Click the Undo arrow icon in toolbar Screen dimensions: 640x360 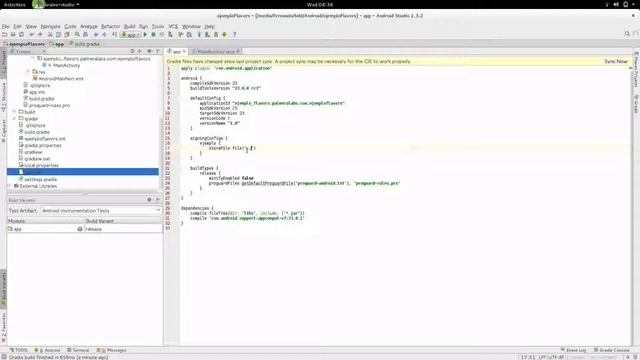(31, 35)
